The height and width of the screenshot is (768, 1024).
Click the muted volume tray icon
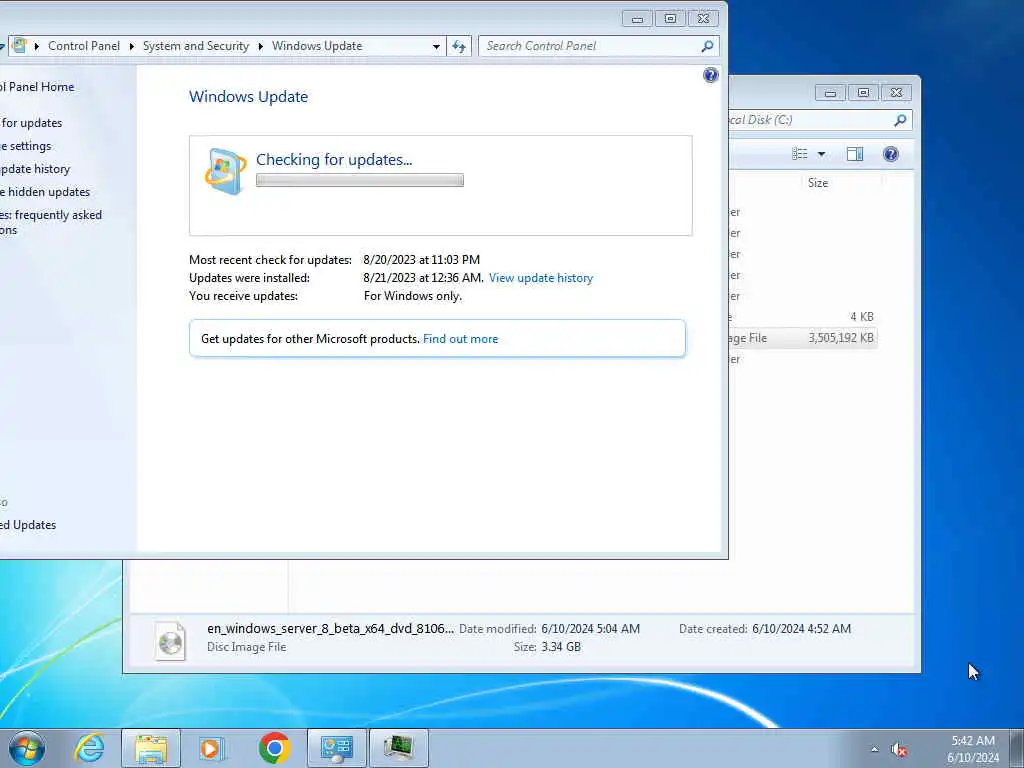tap(899, 749)
